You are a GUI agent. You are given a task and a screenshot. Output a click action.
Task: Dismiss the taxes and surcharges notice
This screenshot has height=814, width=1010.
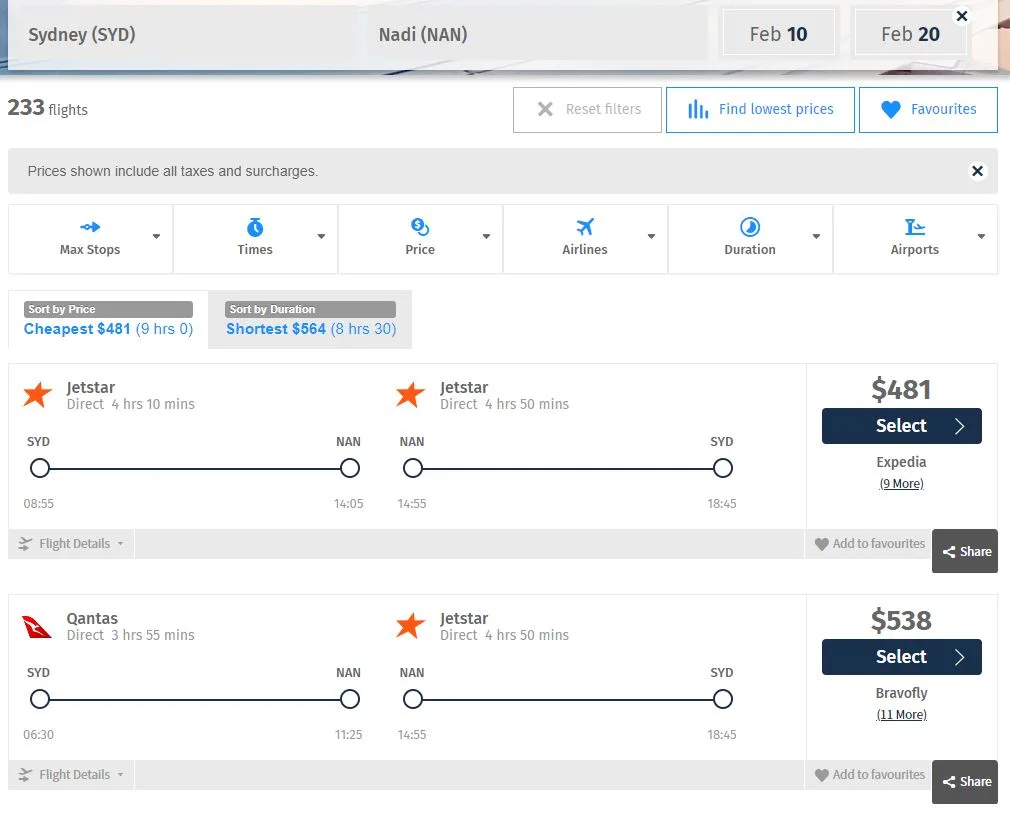977,171
